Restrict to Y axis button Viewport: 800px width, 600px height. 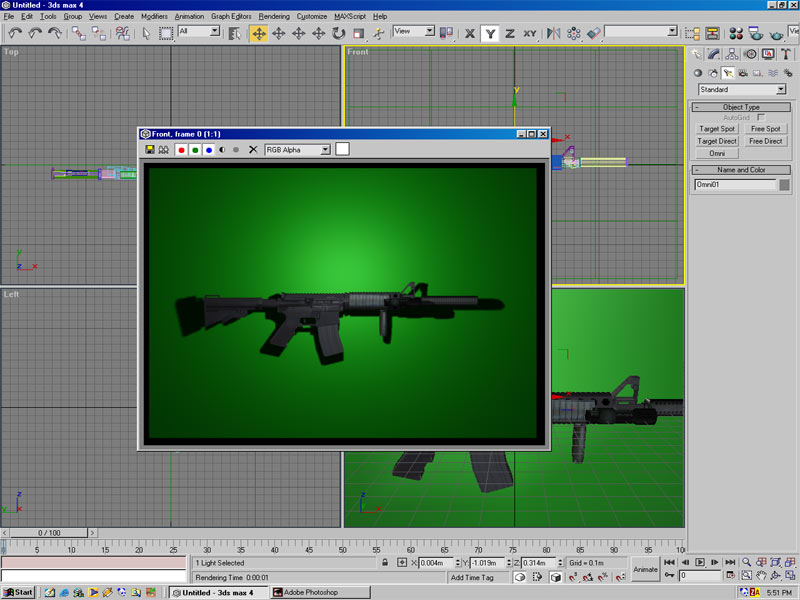[x=490, y=33]
